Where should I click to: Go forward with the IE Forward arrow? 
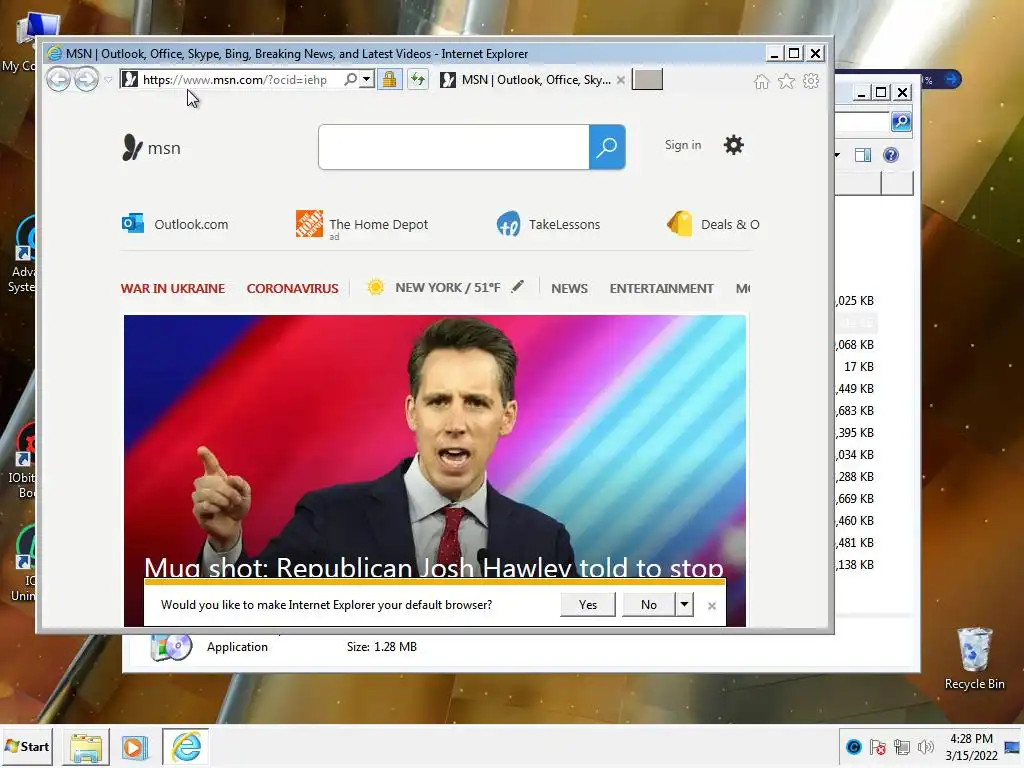[86, 80]
